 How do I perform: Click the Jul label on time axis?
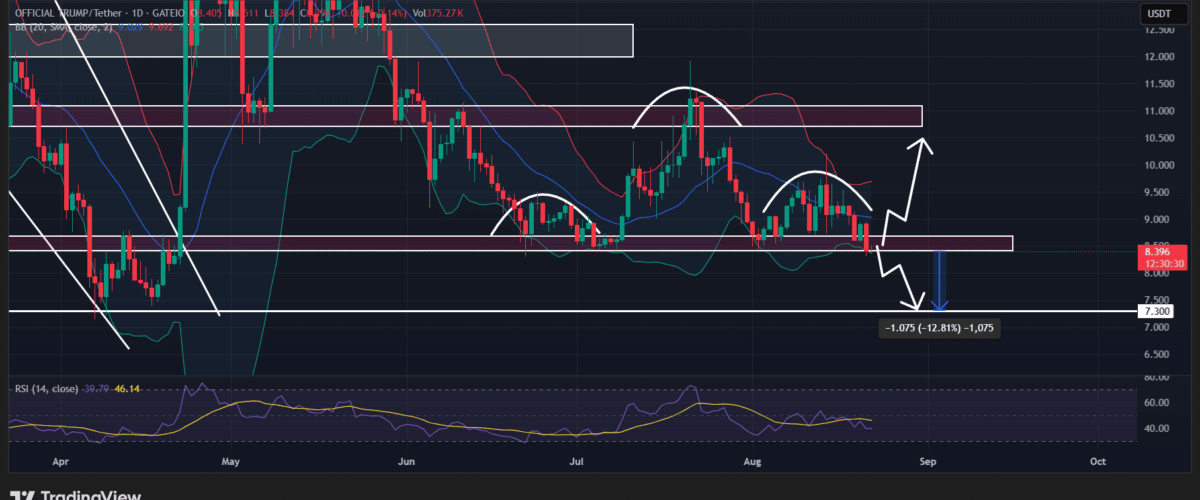[x=577, y=462]
